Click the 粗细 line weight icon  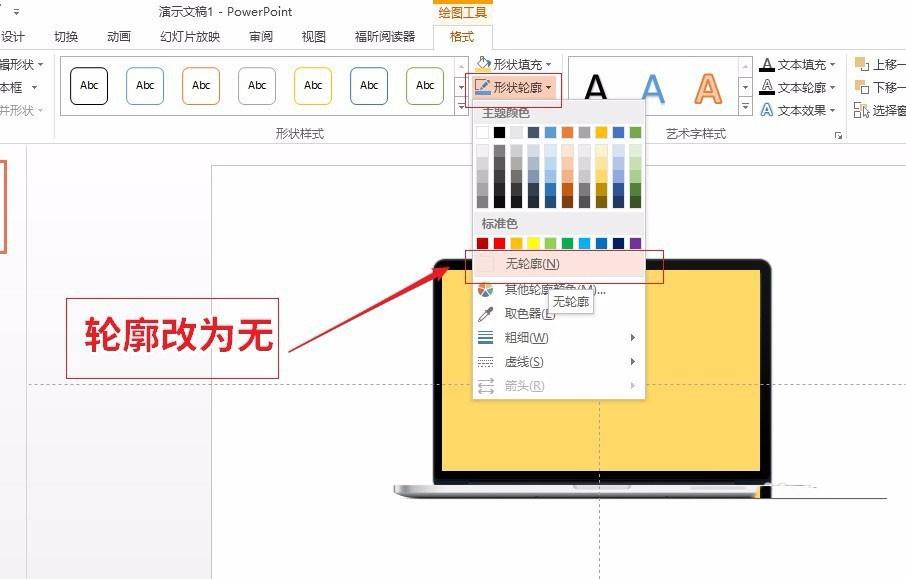pos(486,337)
